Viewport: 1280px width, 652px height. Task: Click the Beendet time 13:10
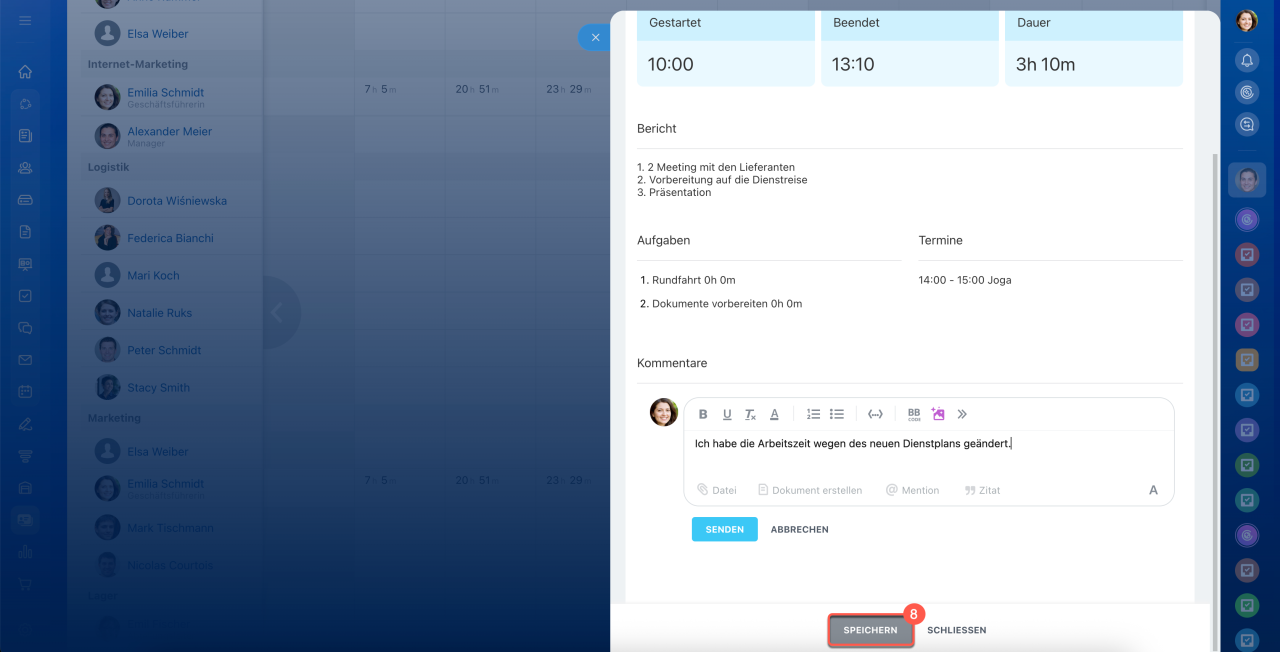point(853,64)
